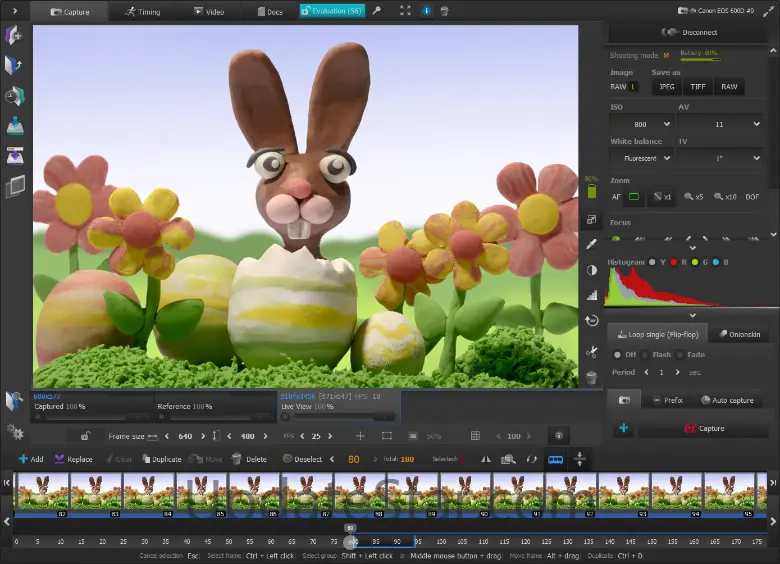Viewport: 780px width, 564px height.
Task: Click the scissors icon in side strip
Action: point(591,351)
